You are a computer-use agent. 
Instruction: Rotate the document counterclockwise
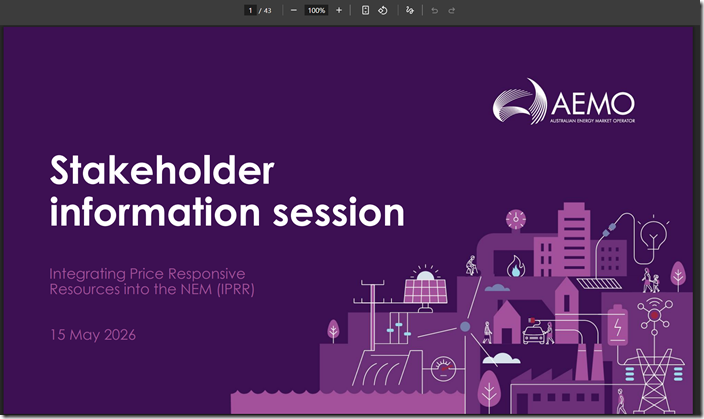tap(383, 10)
